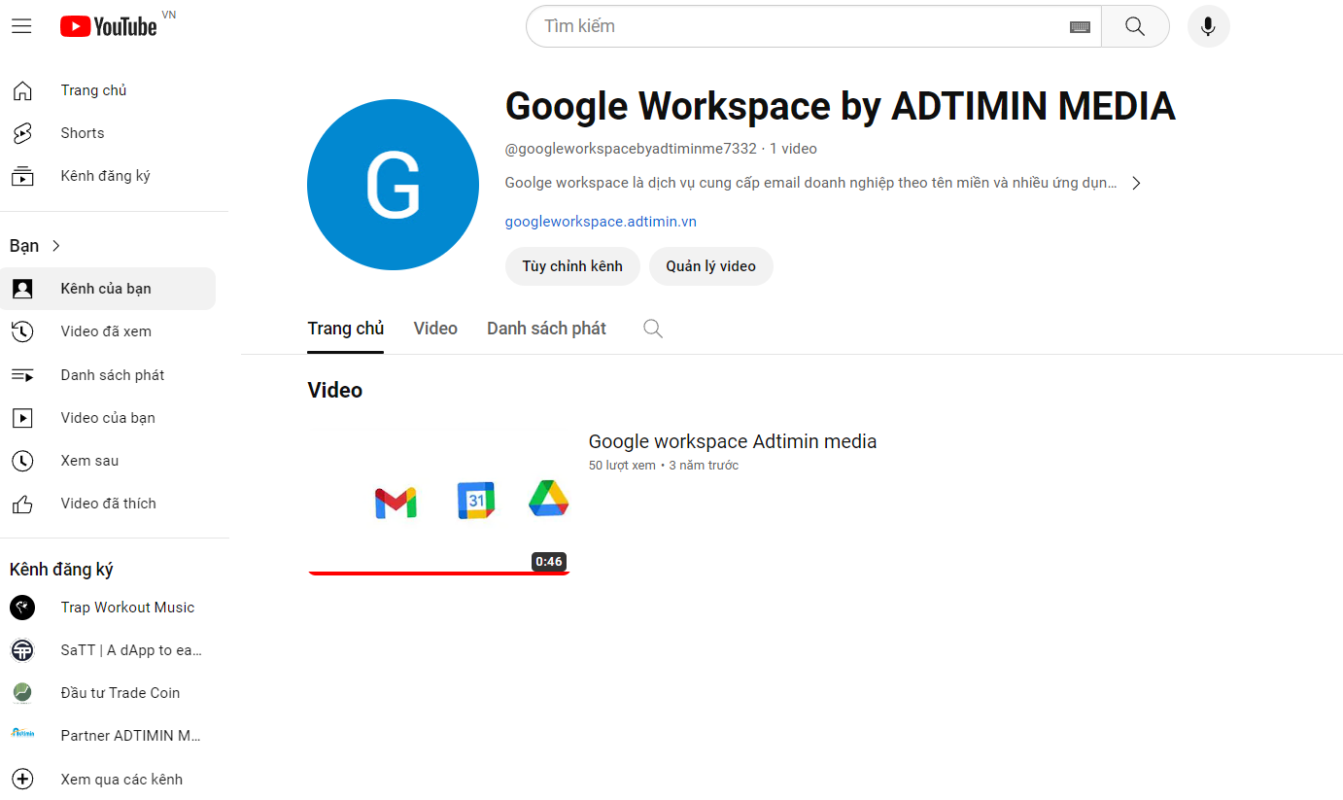This screenshot has height=800, width=1343.
Task: Click the Trap Workout Music channel avatar
Action: pyautogui.click(x=22, y=607)
